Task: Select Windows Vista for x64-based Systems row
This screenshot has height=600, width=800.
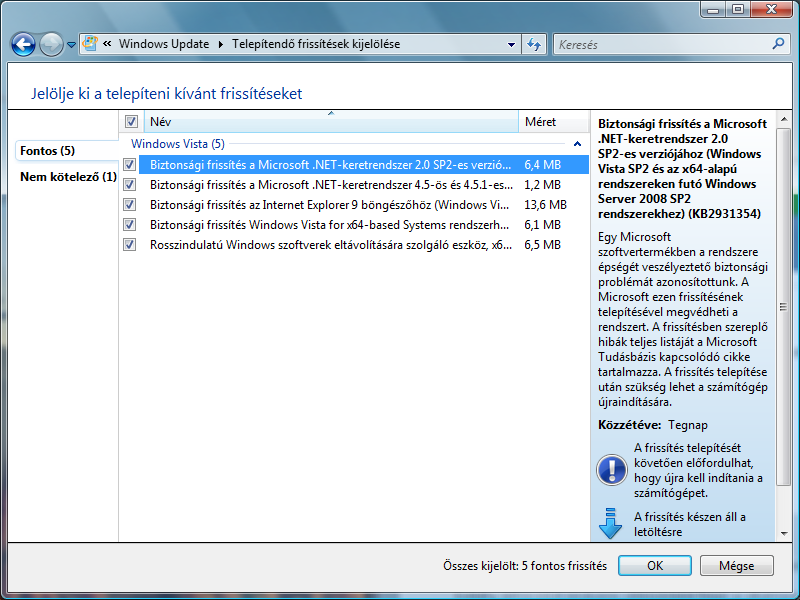Action: 363,224
